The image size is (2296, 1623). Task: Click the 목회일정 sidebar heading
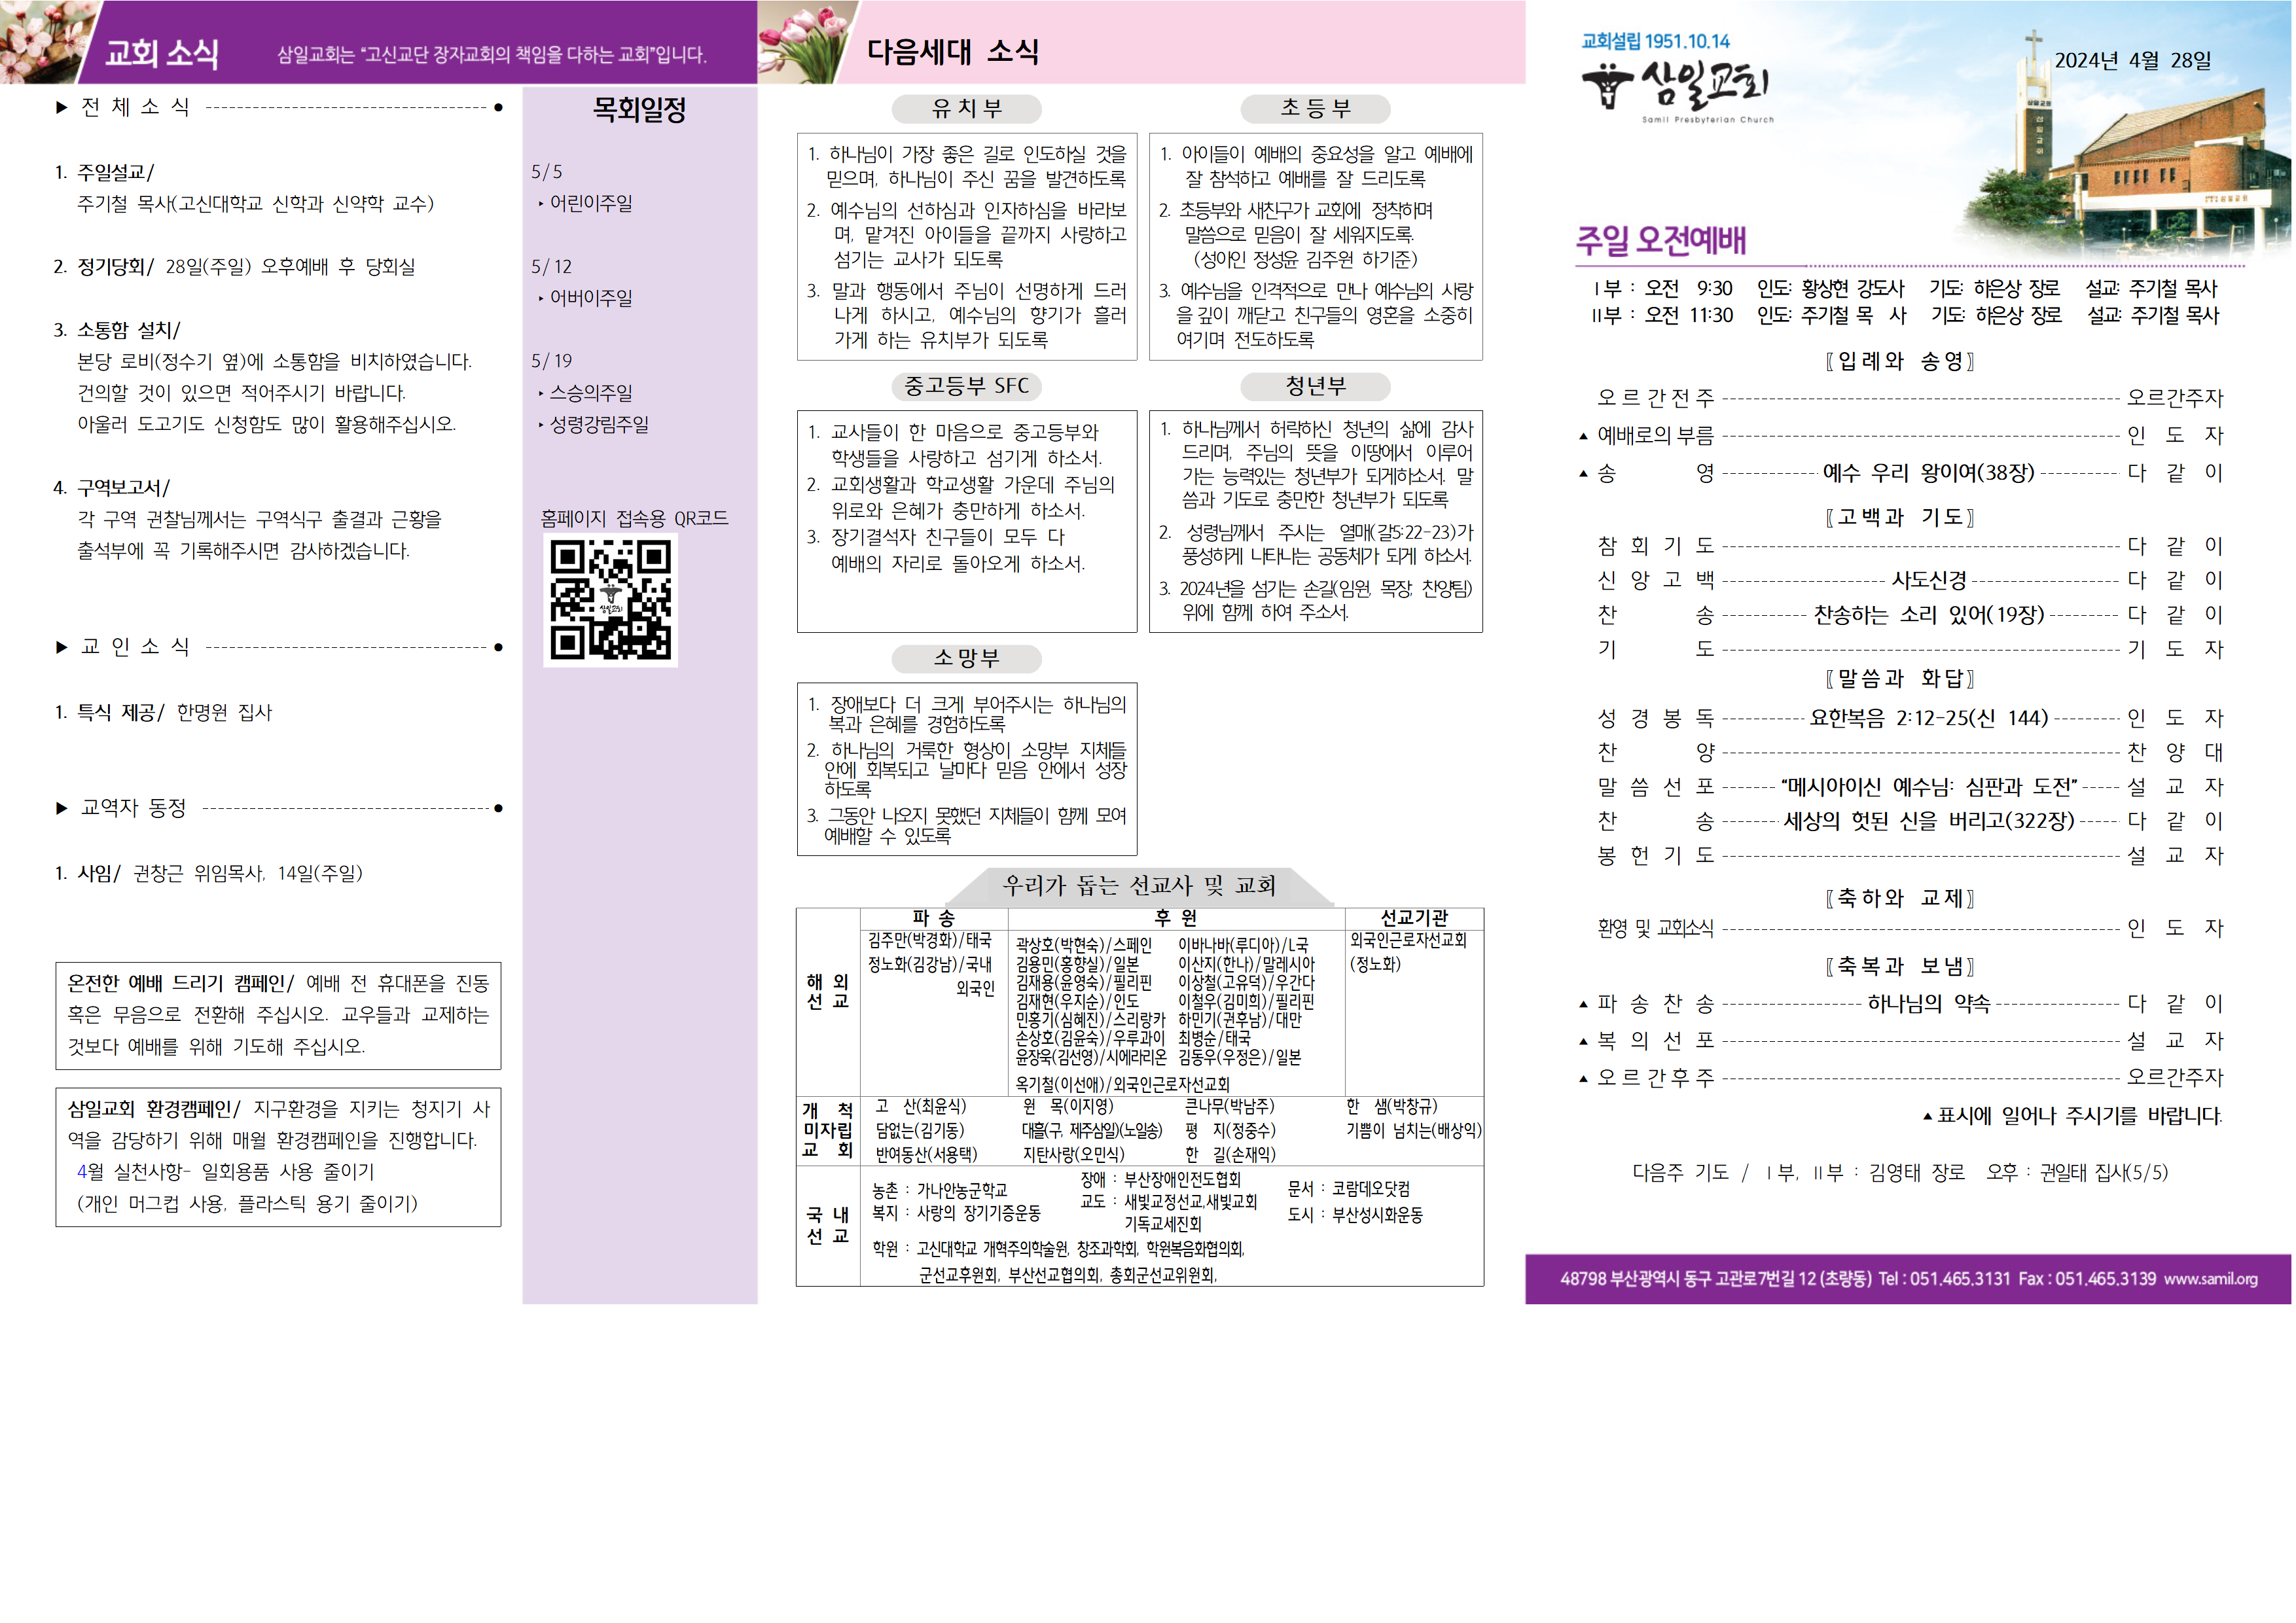tap(639, 109)
